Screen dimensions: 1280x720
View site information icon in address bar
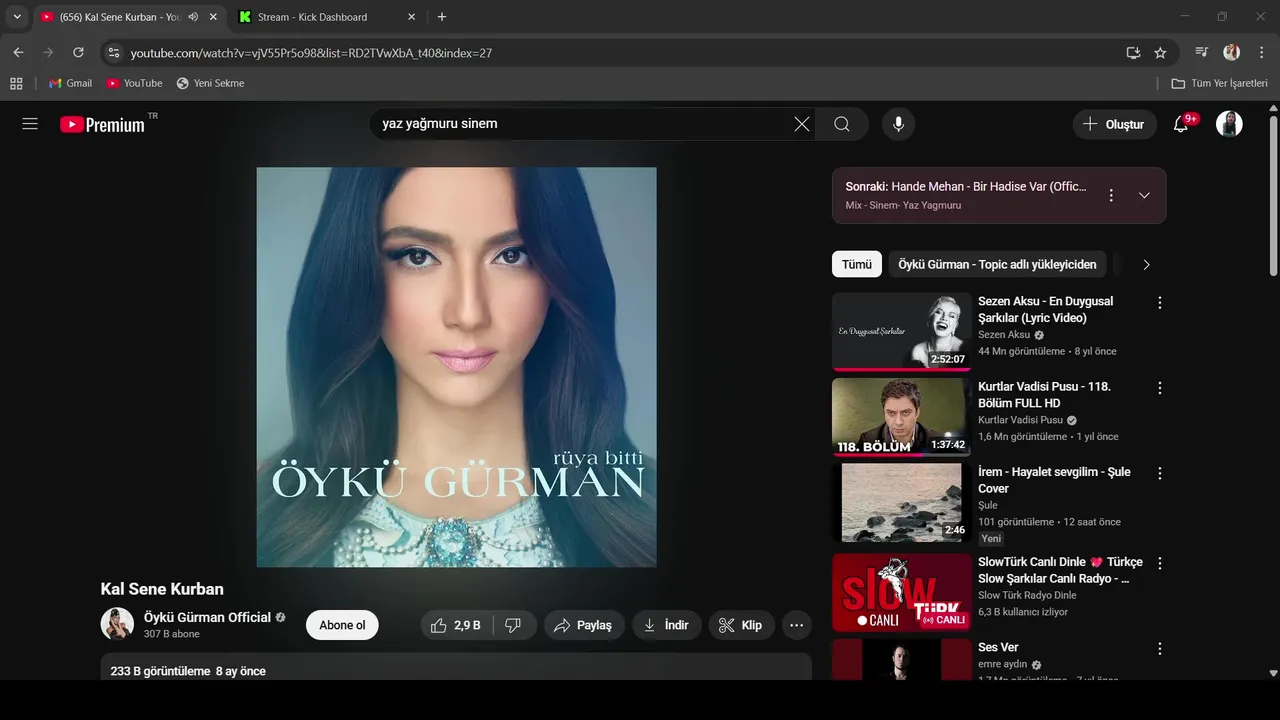(x=113, y=52)
